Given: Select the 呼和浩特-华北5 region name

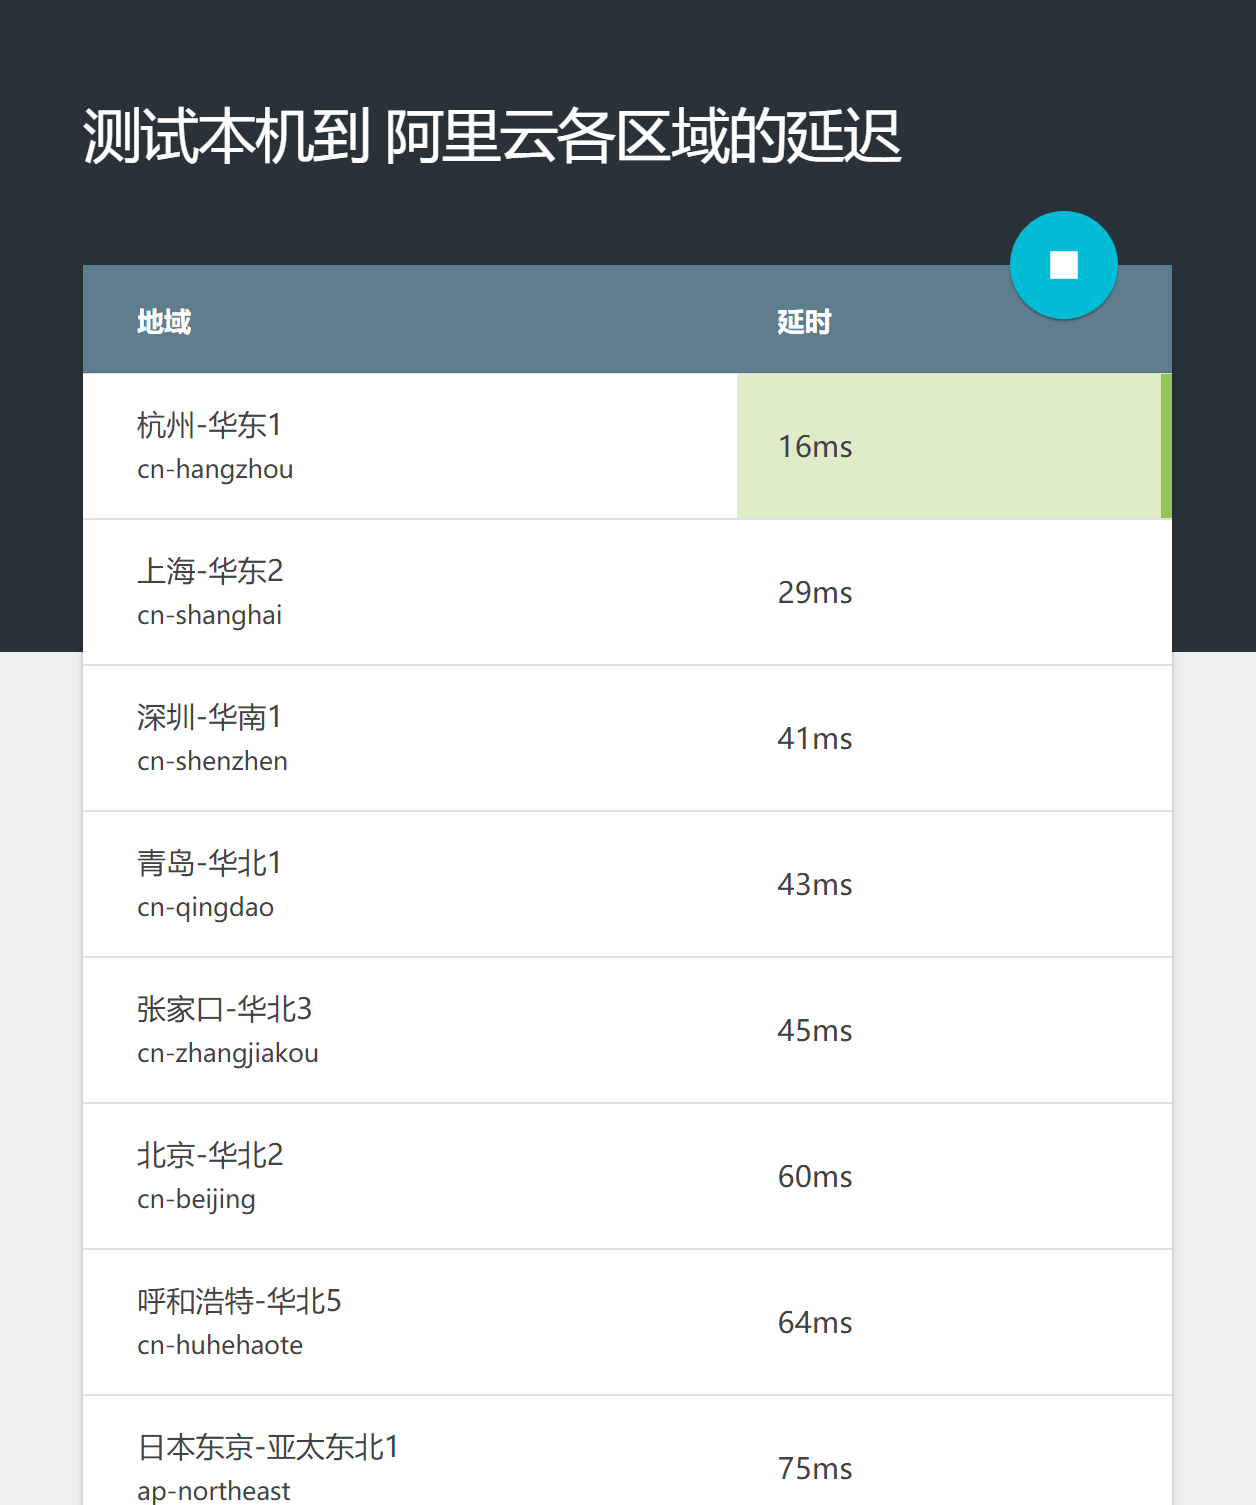Looking at the screenshot, I should pos(239,1301).
